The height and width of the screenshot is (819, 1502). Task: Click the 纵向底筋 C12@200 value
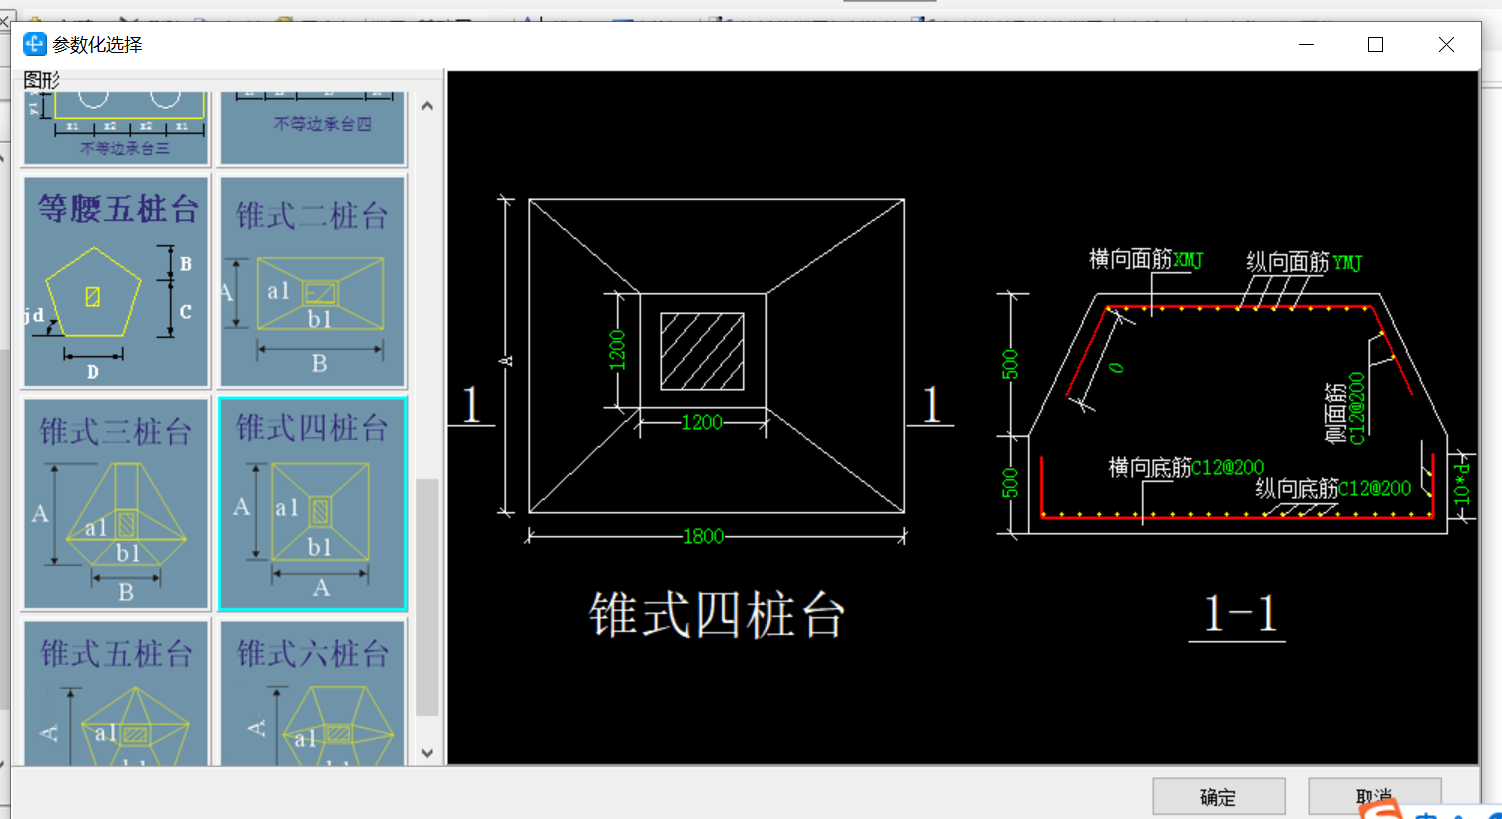coord(1375,488)
